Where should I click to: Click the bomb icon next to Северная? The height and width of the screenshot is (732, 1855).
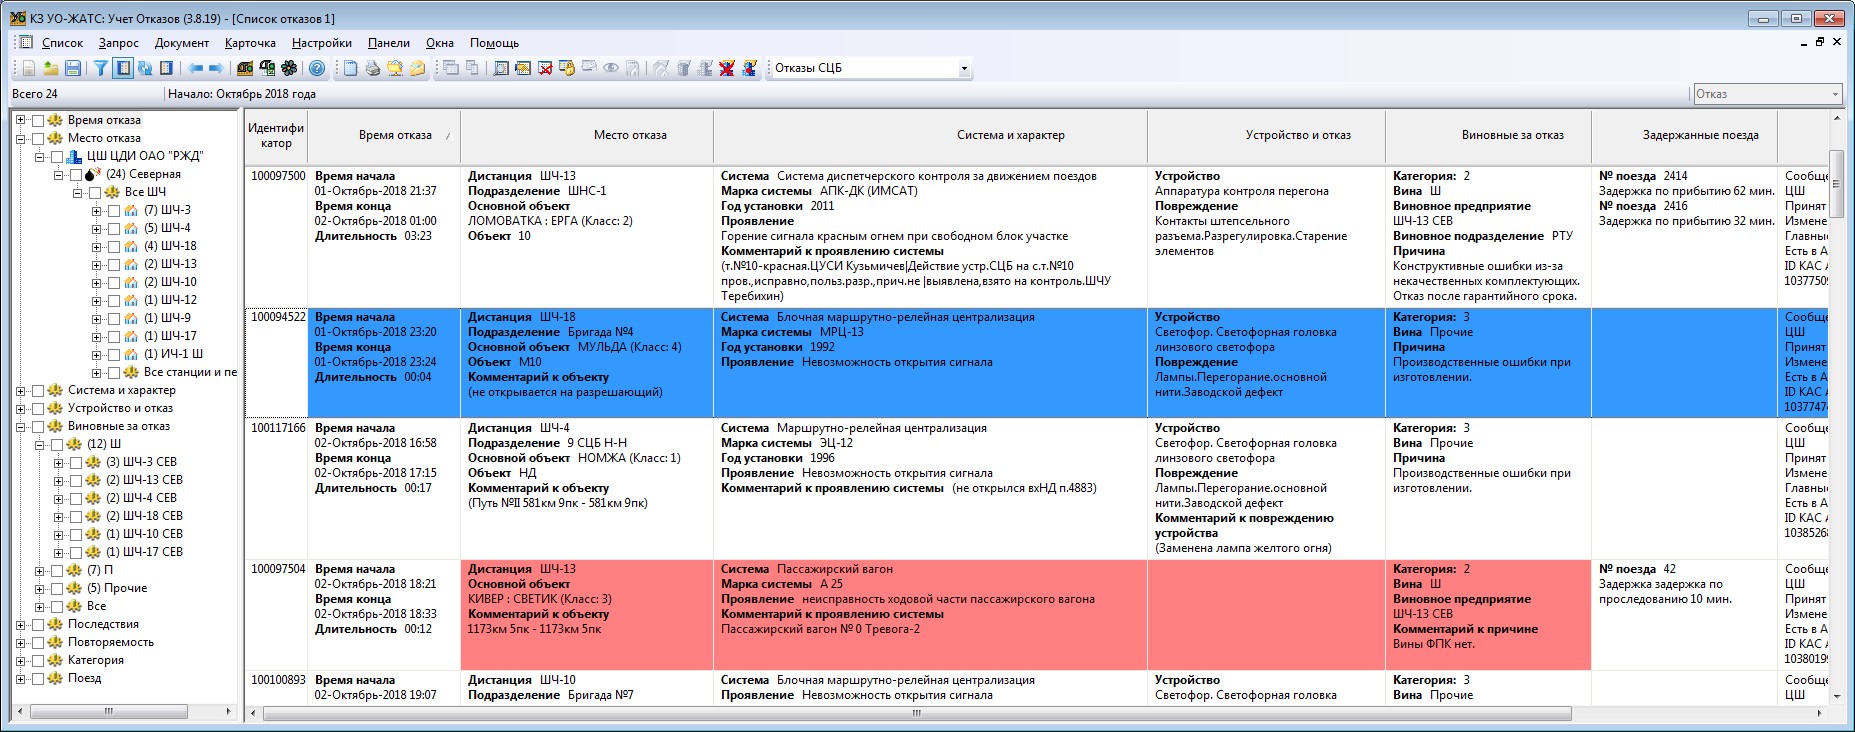click(x=92, y=174)
